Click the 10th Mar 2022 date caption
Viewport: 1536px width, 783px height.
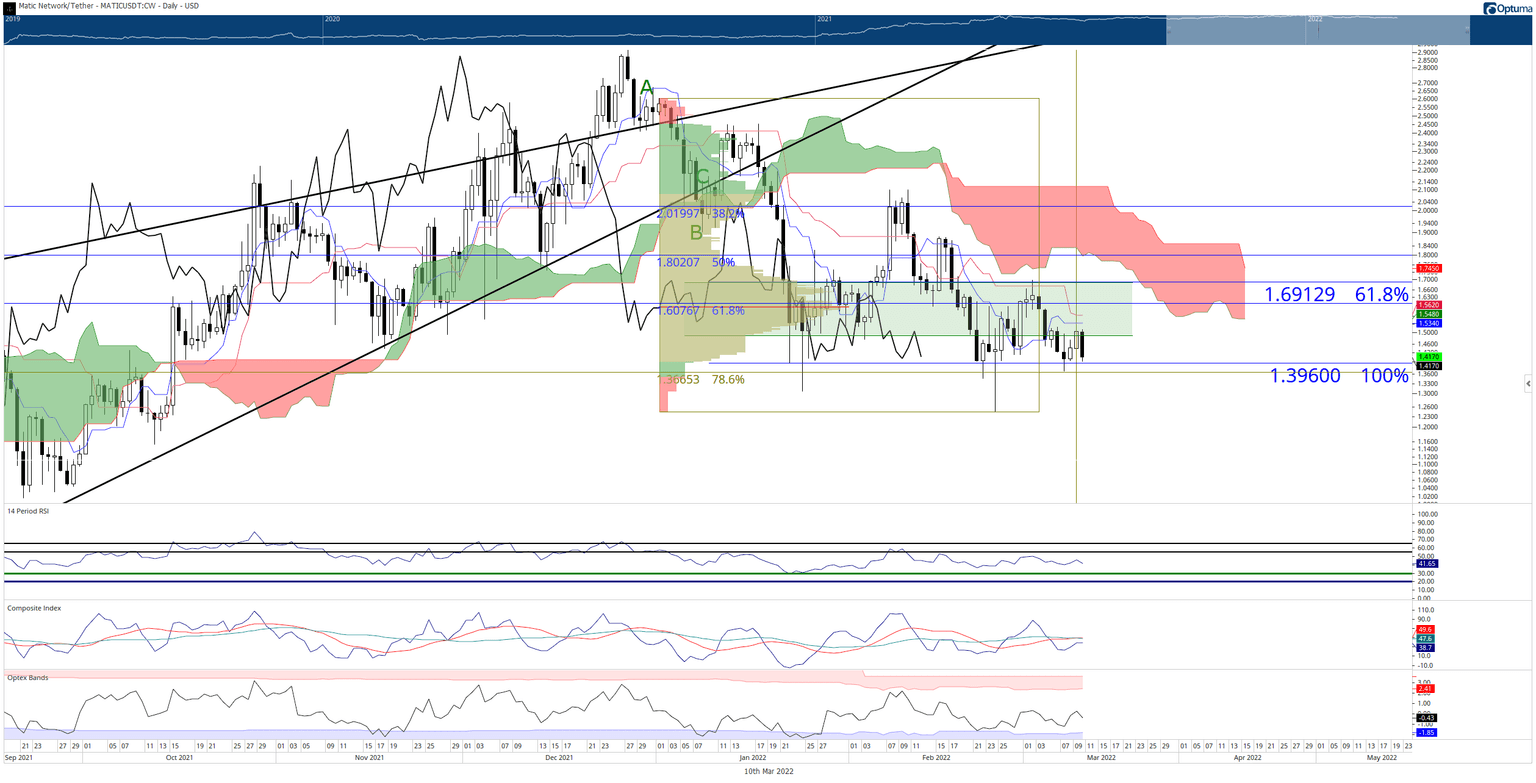point(768,771)
